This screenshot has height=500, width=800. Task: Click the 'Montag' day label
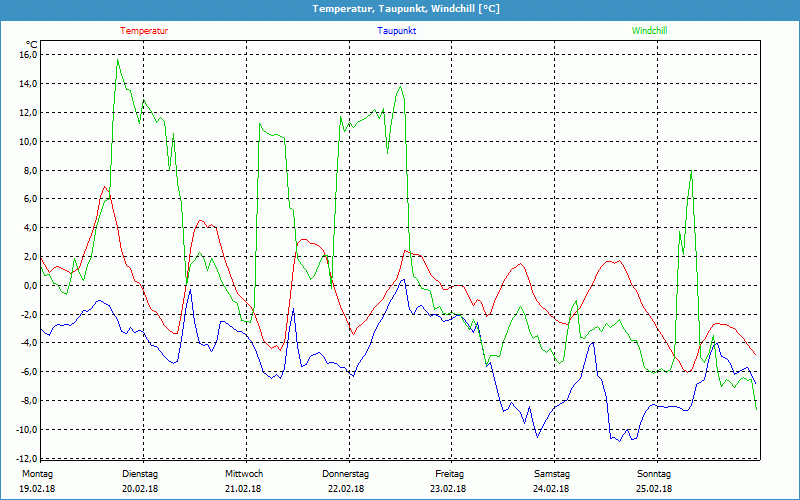point(37,474)
